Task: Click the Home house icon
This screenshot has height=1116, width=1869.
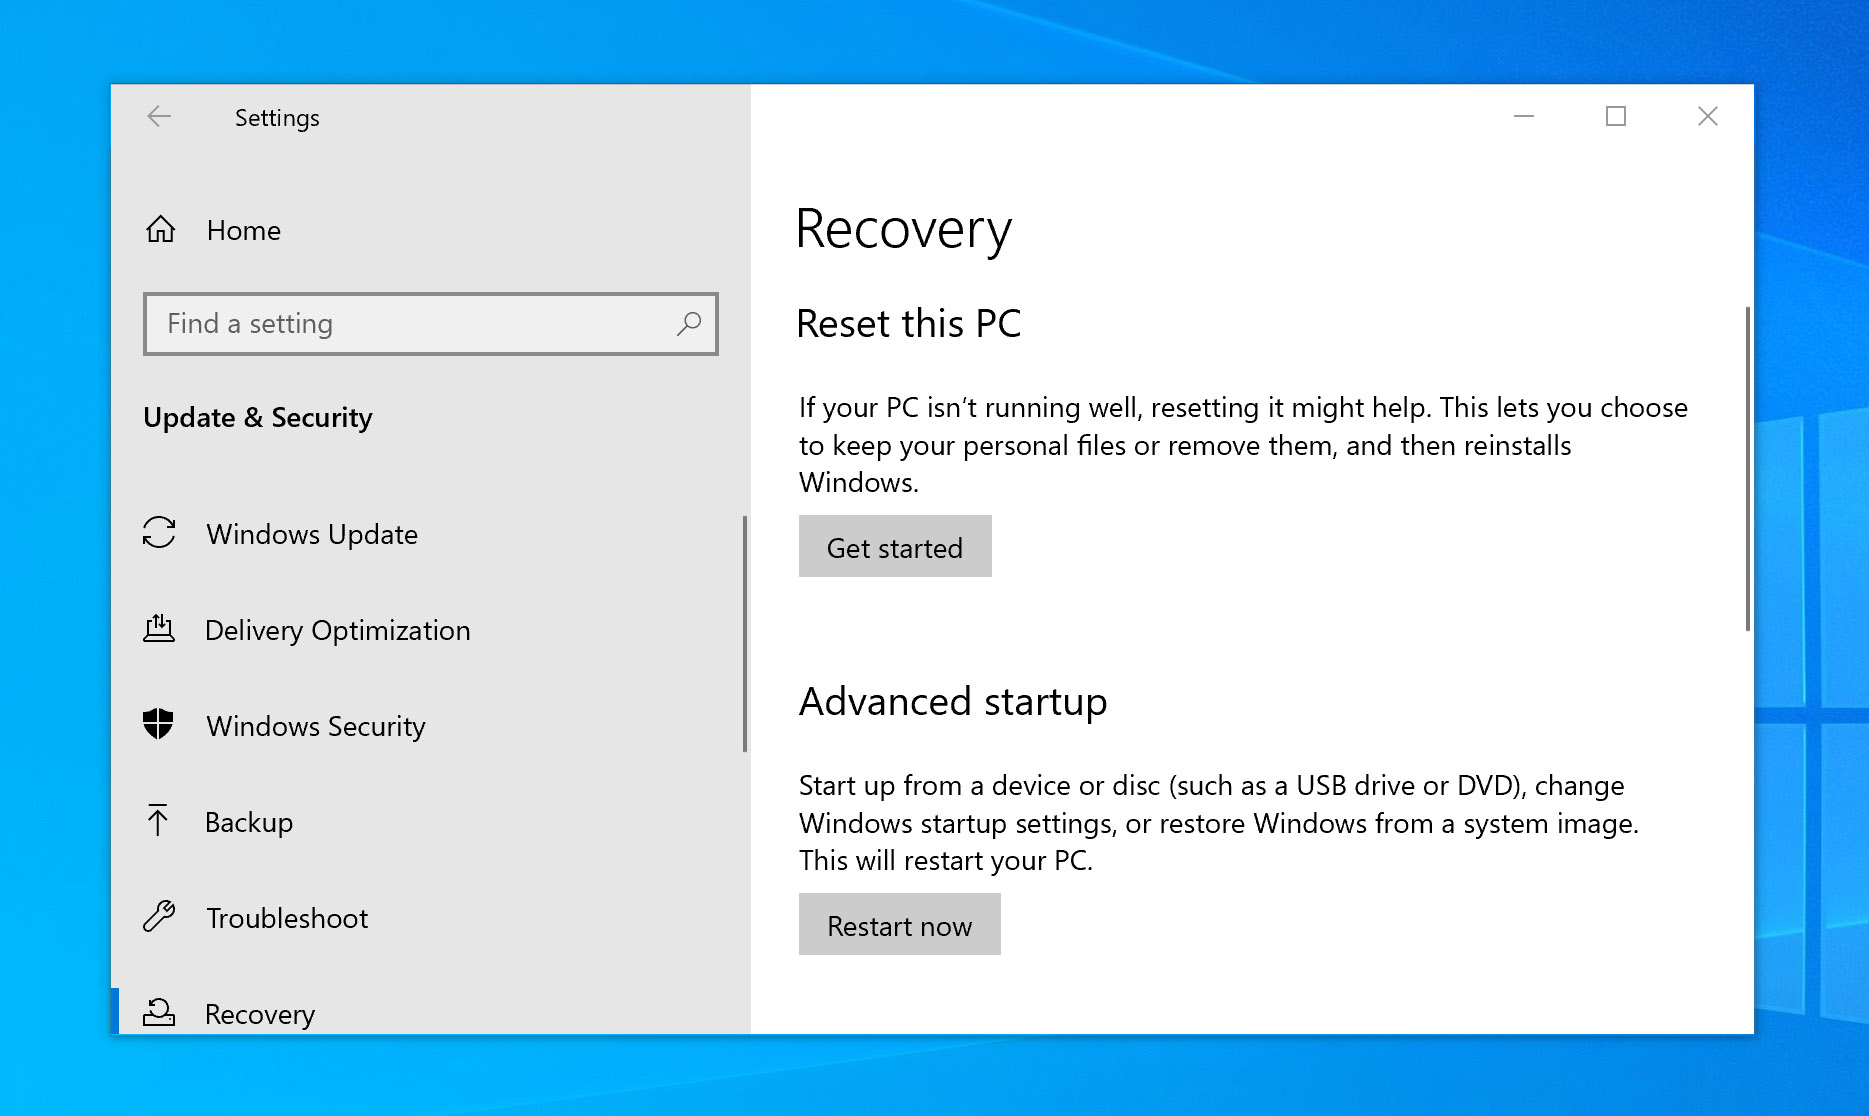Action: [x=160, y=230]
